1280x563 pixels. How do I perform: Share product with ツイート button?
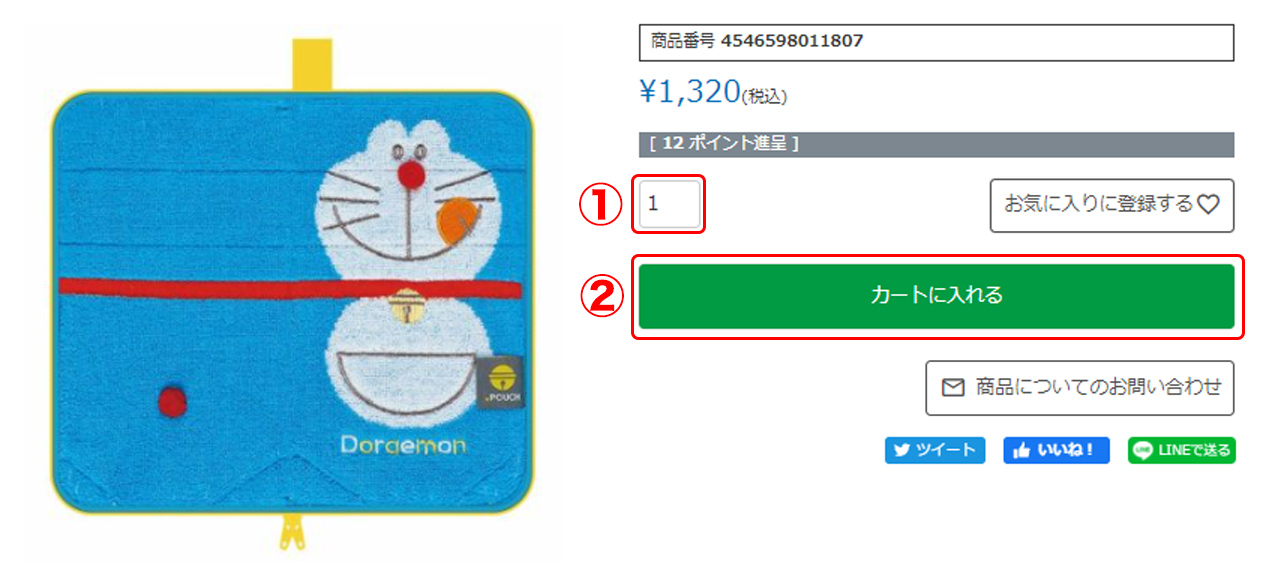[x=935, y=450]
